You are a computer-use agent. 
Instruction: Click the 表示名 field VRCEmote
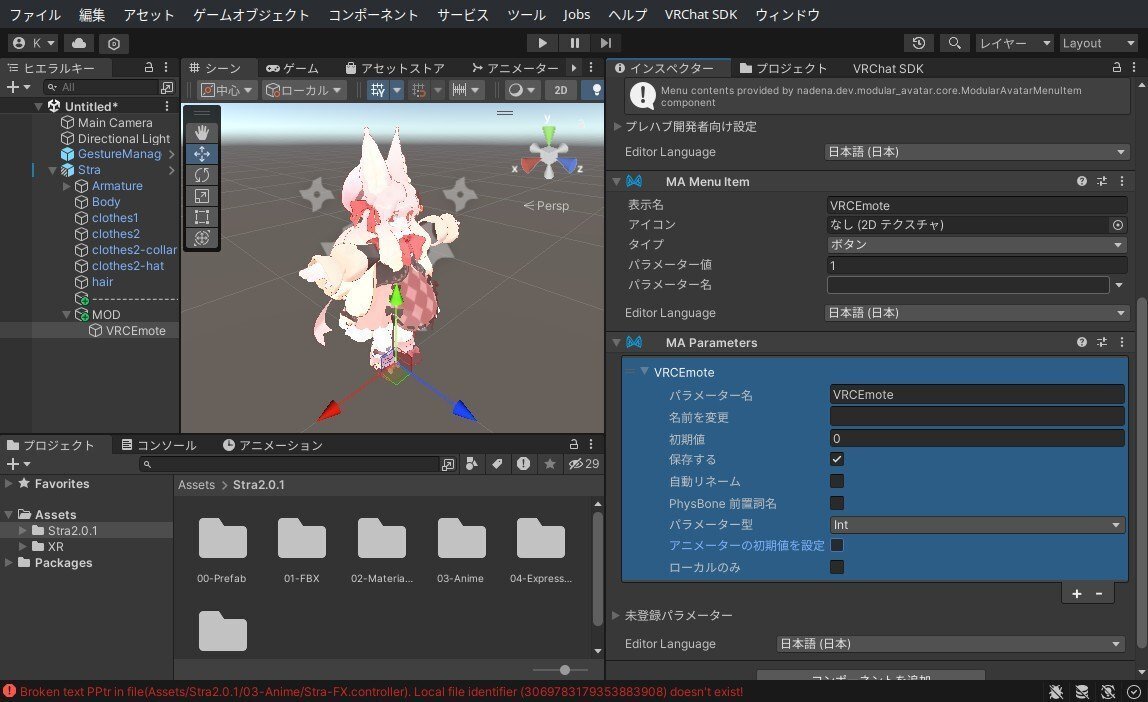click(x=977, y=206)
